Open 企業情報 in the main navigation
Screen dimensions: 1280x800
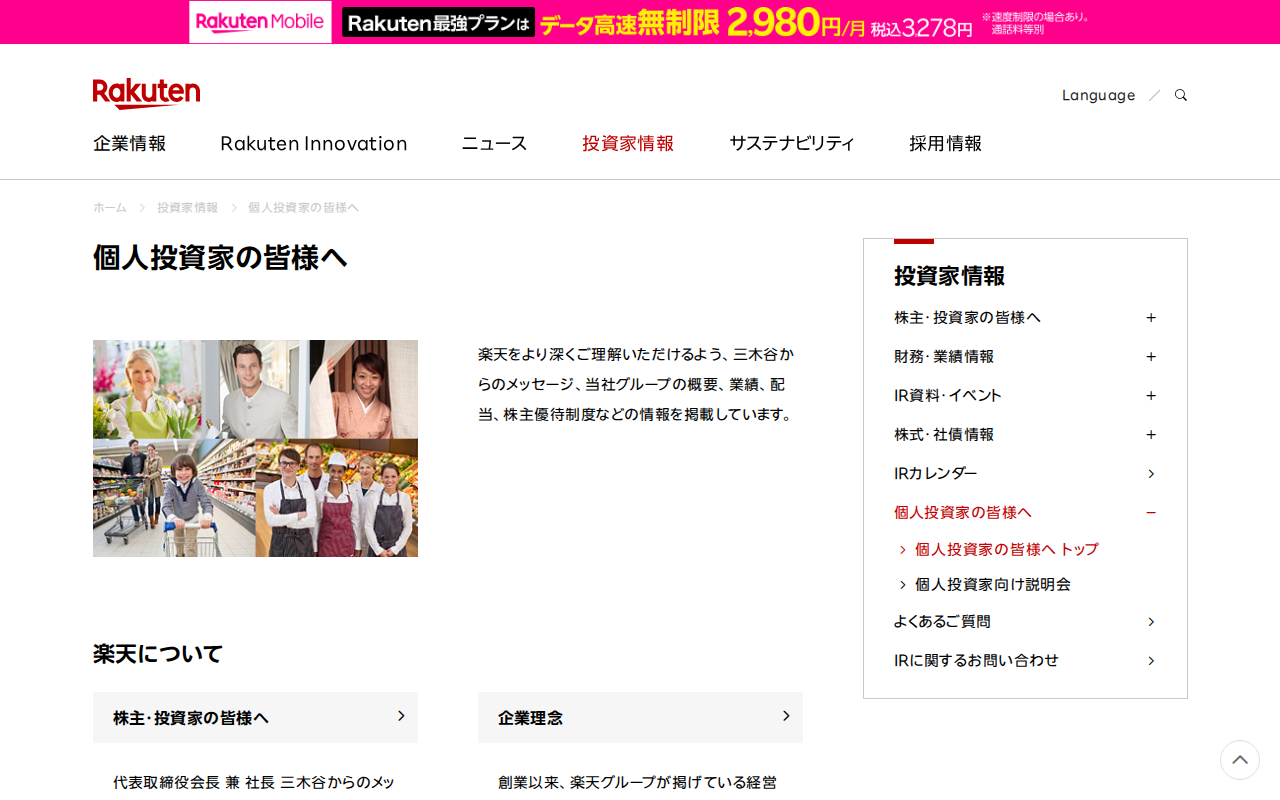(x=130, y=143)
